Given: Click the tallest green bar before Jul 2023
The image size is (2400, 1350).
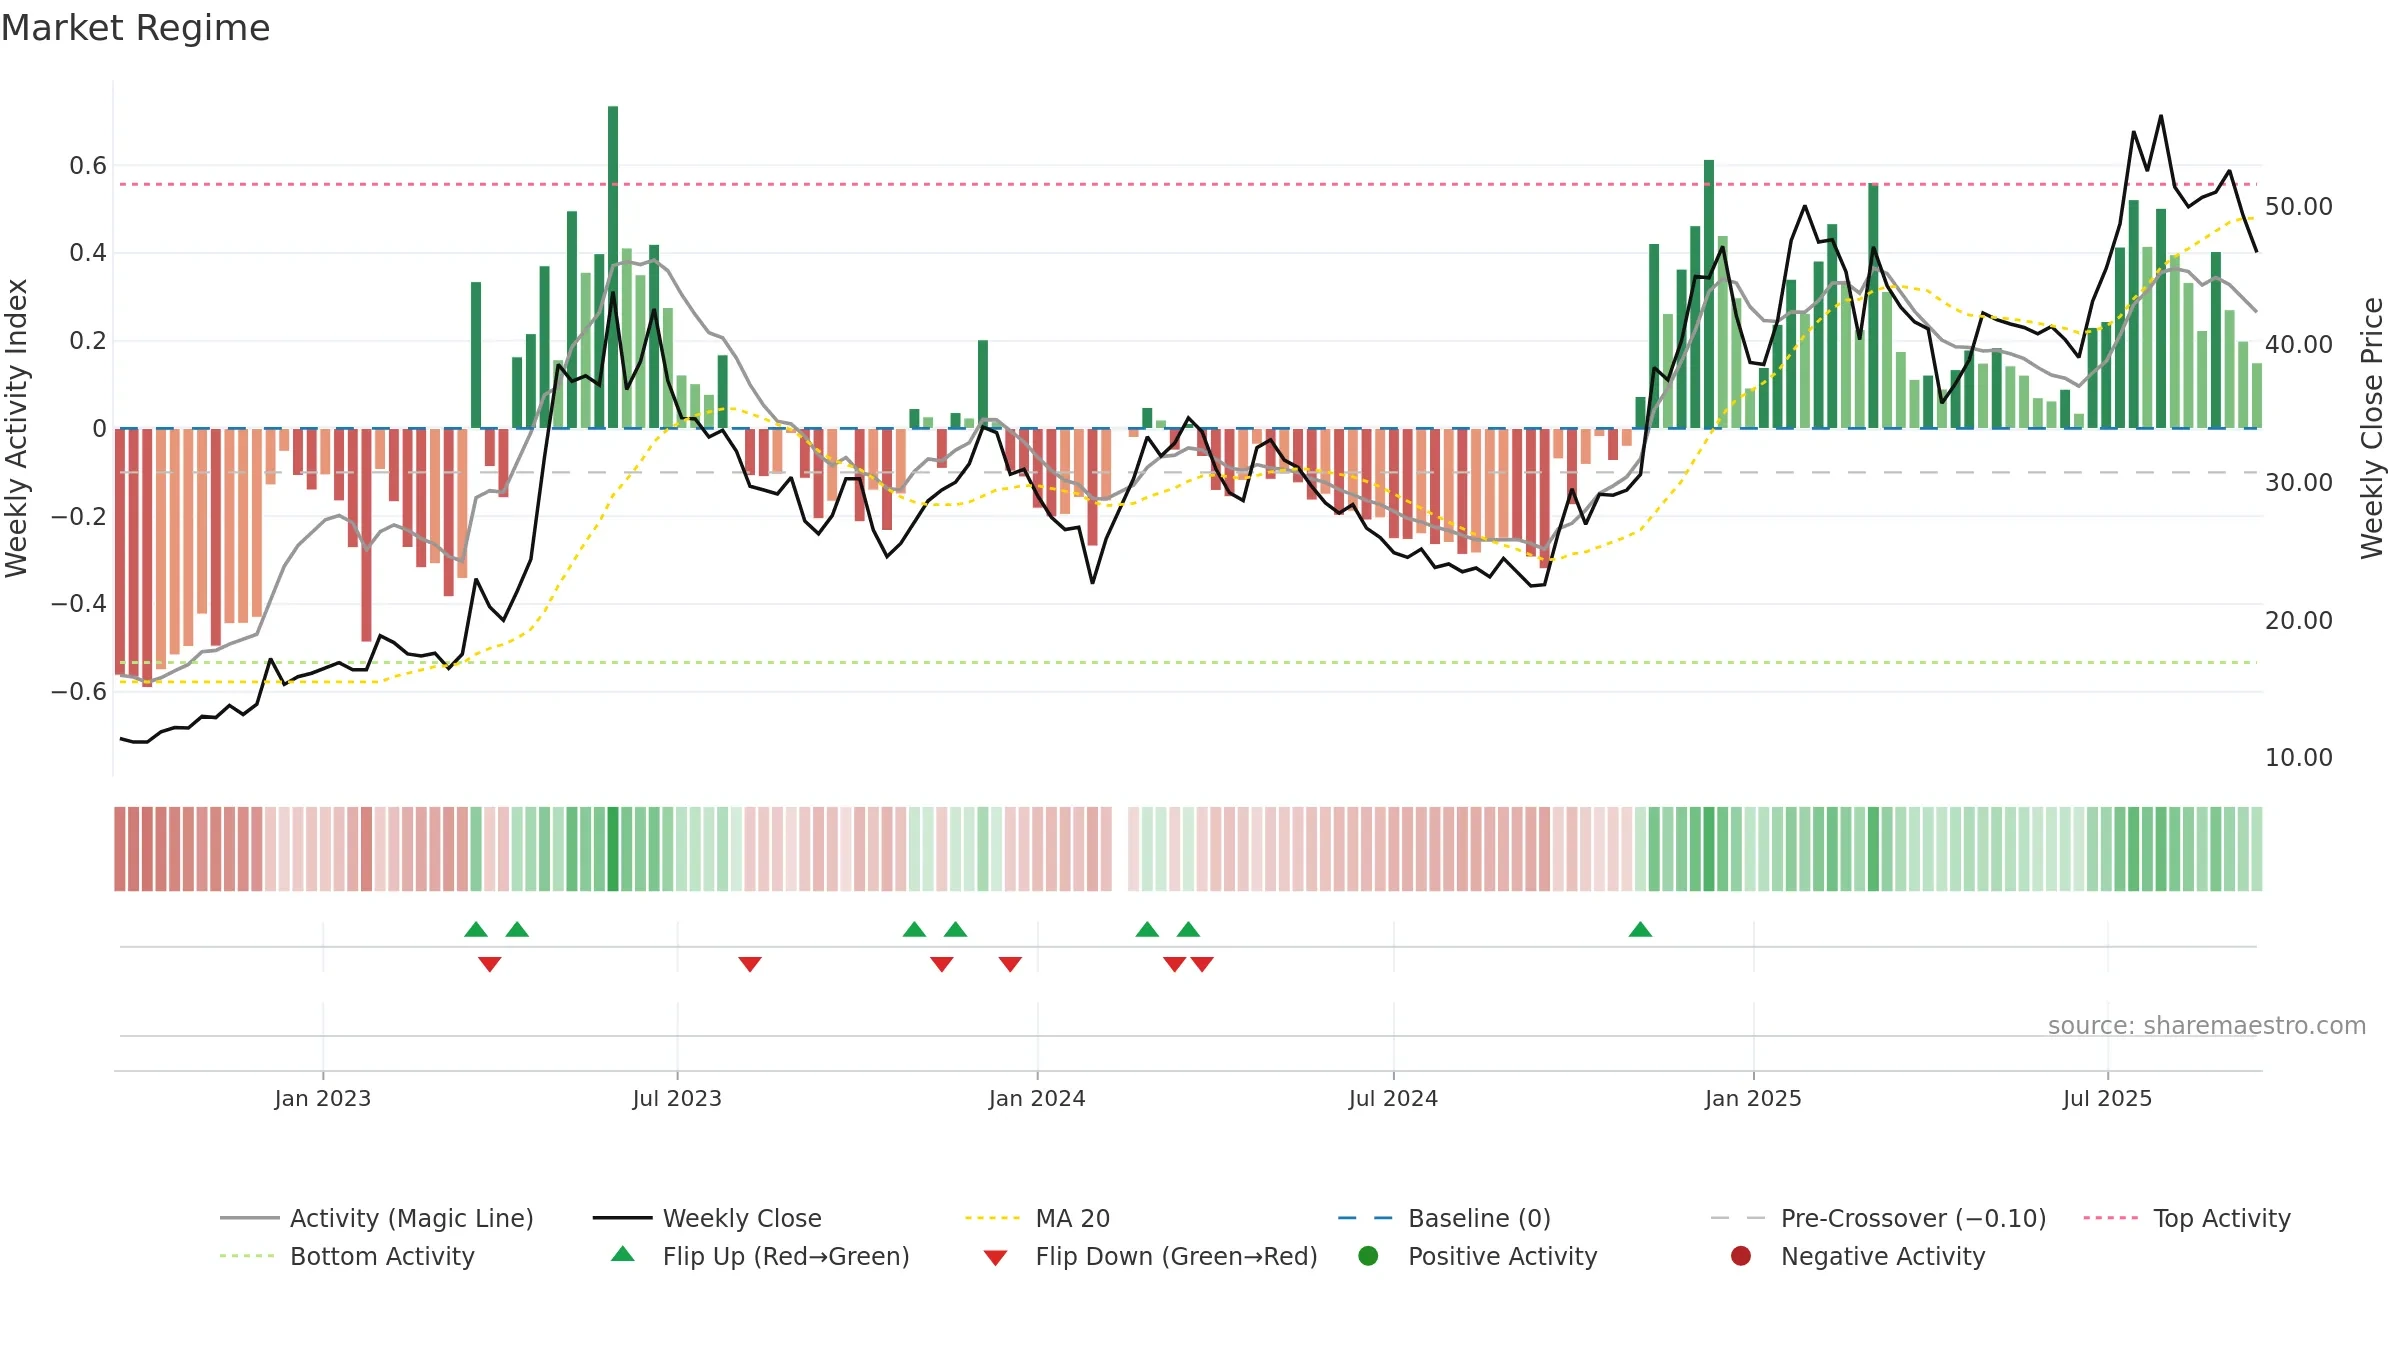Looking at the screenshot, I should [x=613, y=267].
